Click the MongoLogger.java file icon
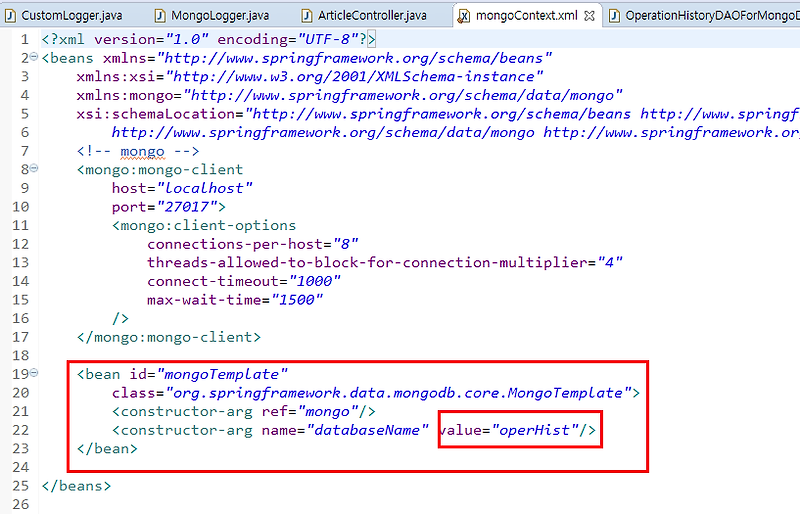The height and width of the screenshot is (514, 800). [160, 16]
